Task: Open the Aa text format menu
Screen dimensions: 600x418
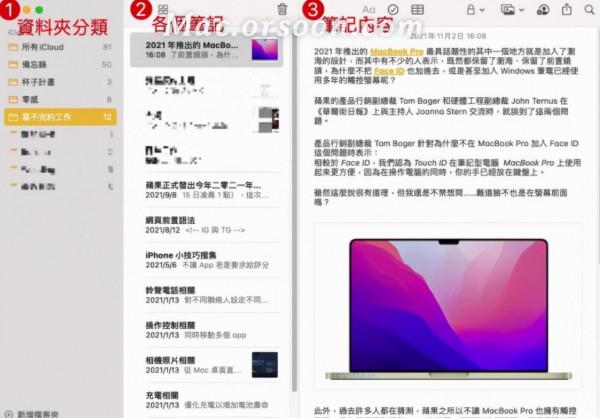Action: click(368, 10)
